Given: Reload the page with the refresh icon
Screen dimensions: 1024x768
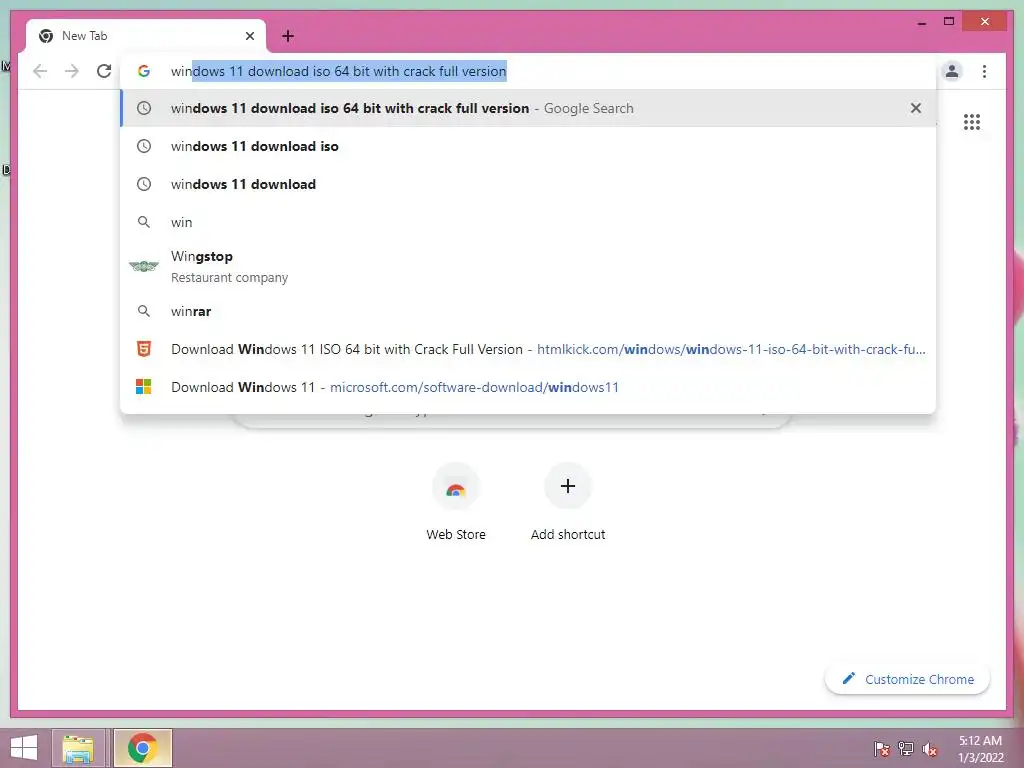Looking at the screenshot, I should click(104, 71).
